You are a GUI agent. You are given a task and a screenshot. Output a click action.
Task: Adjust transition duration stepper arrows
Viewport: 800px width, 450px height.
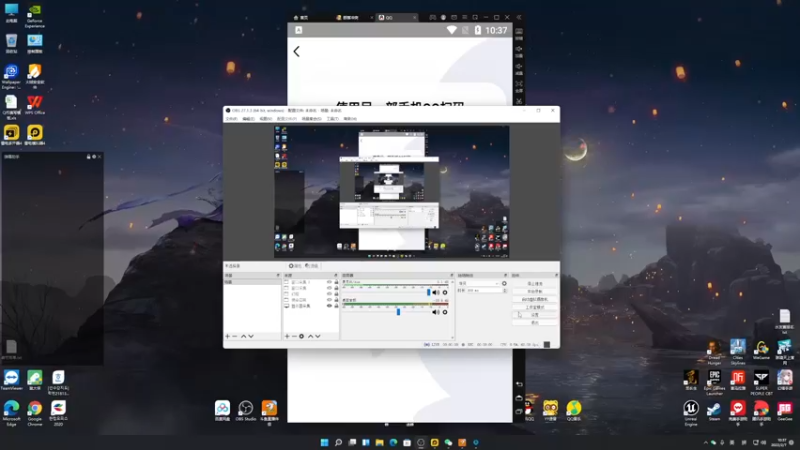point(505,290)
